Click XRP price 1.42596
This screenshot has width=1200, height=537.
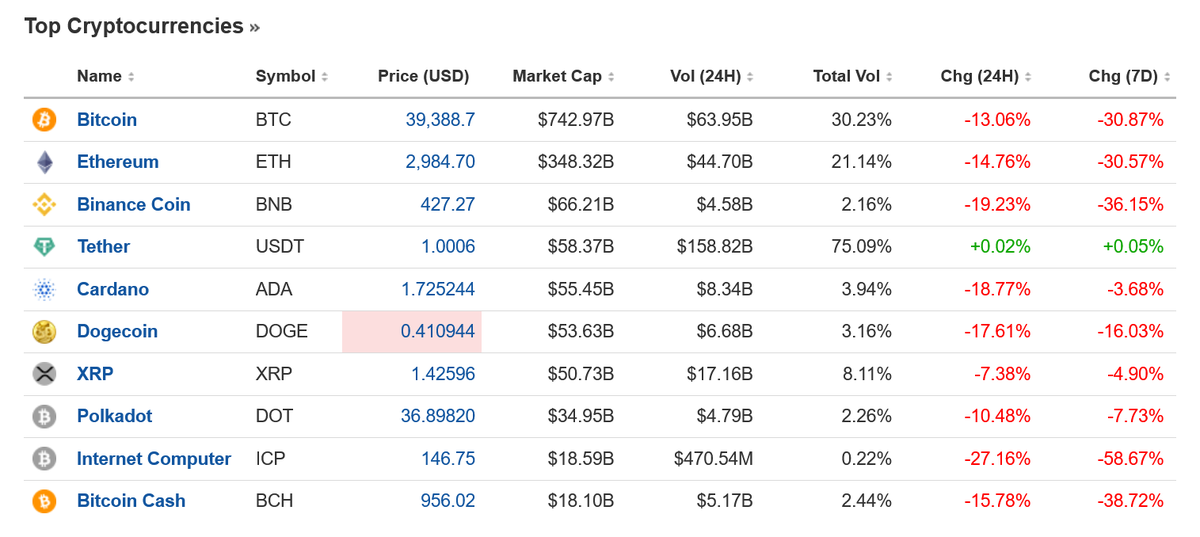tap(443, 374)
